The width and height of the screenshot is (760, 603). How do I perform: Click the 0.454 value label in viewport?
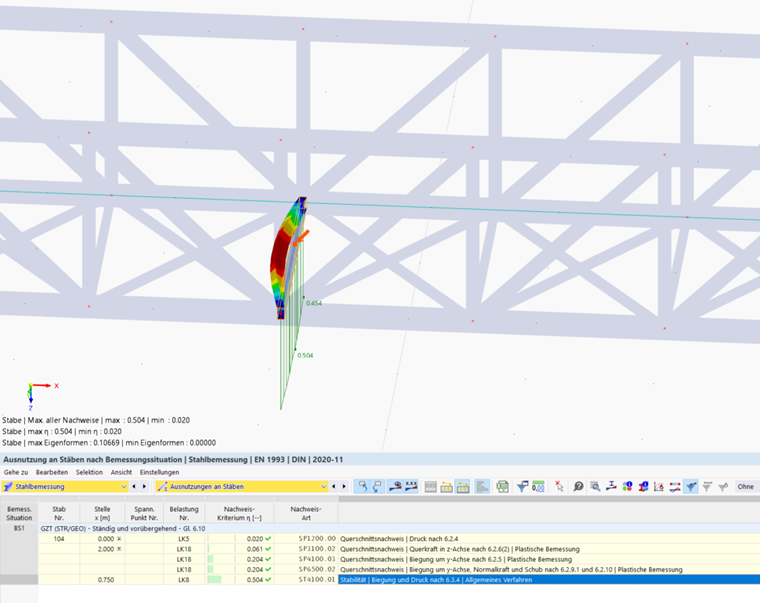click(314, 303)
